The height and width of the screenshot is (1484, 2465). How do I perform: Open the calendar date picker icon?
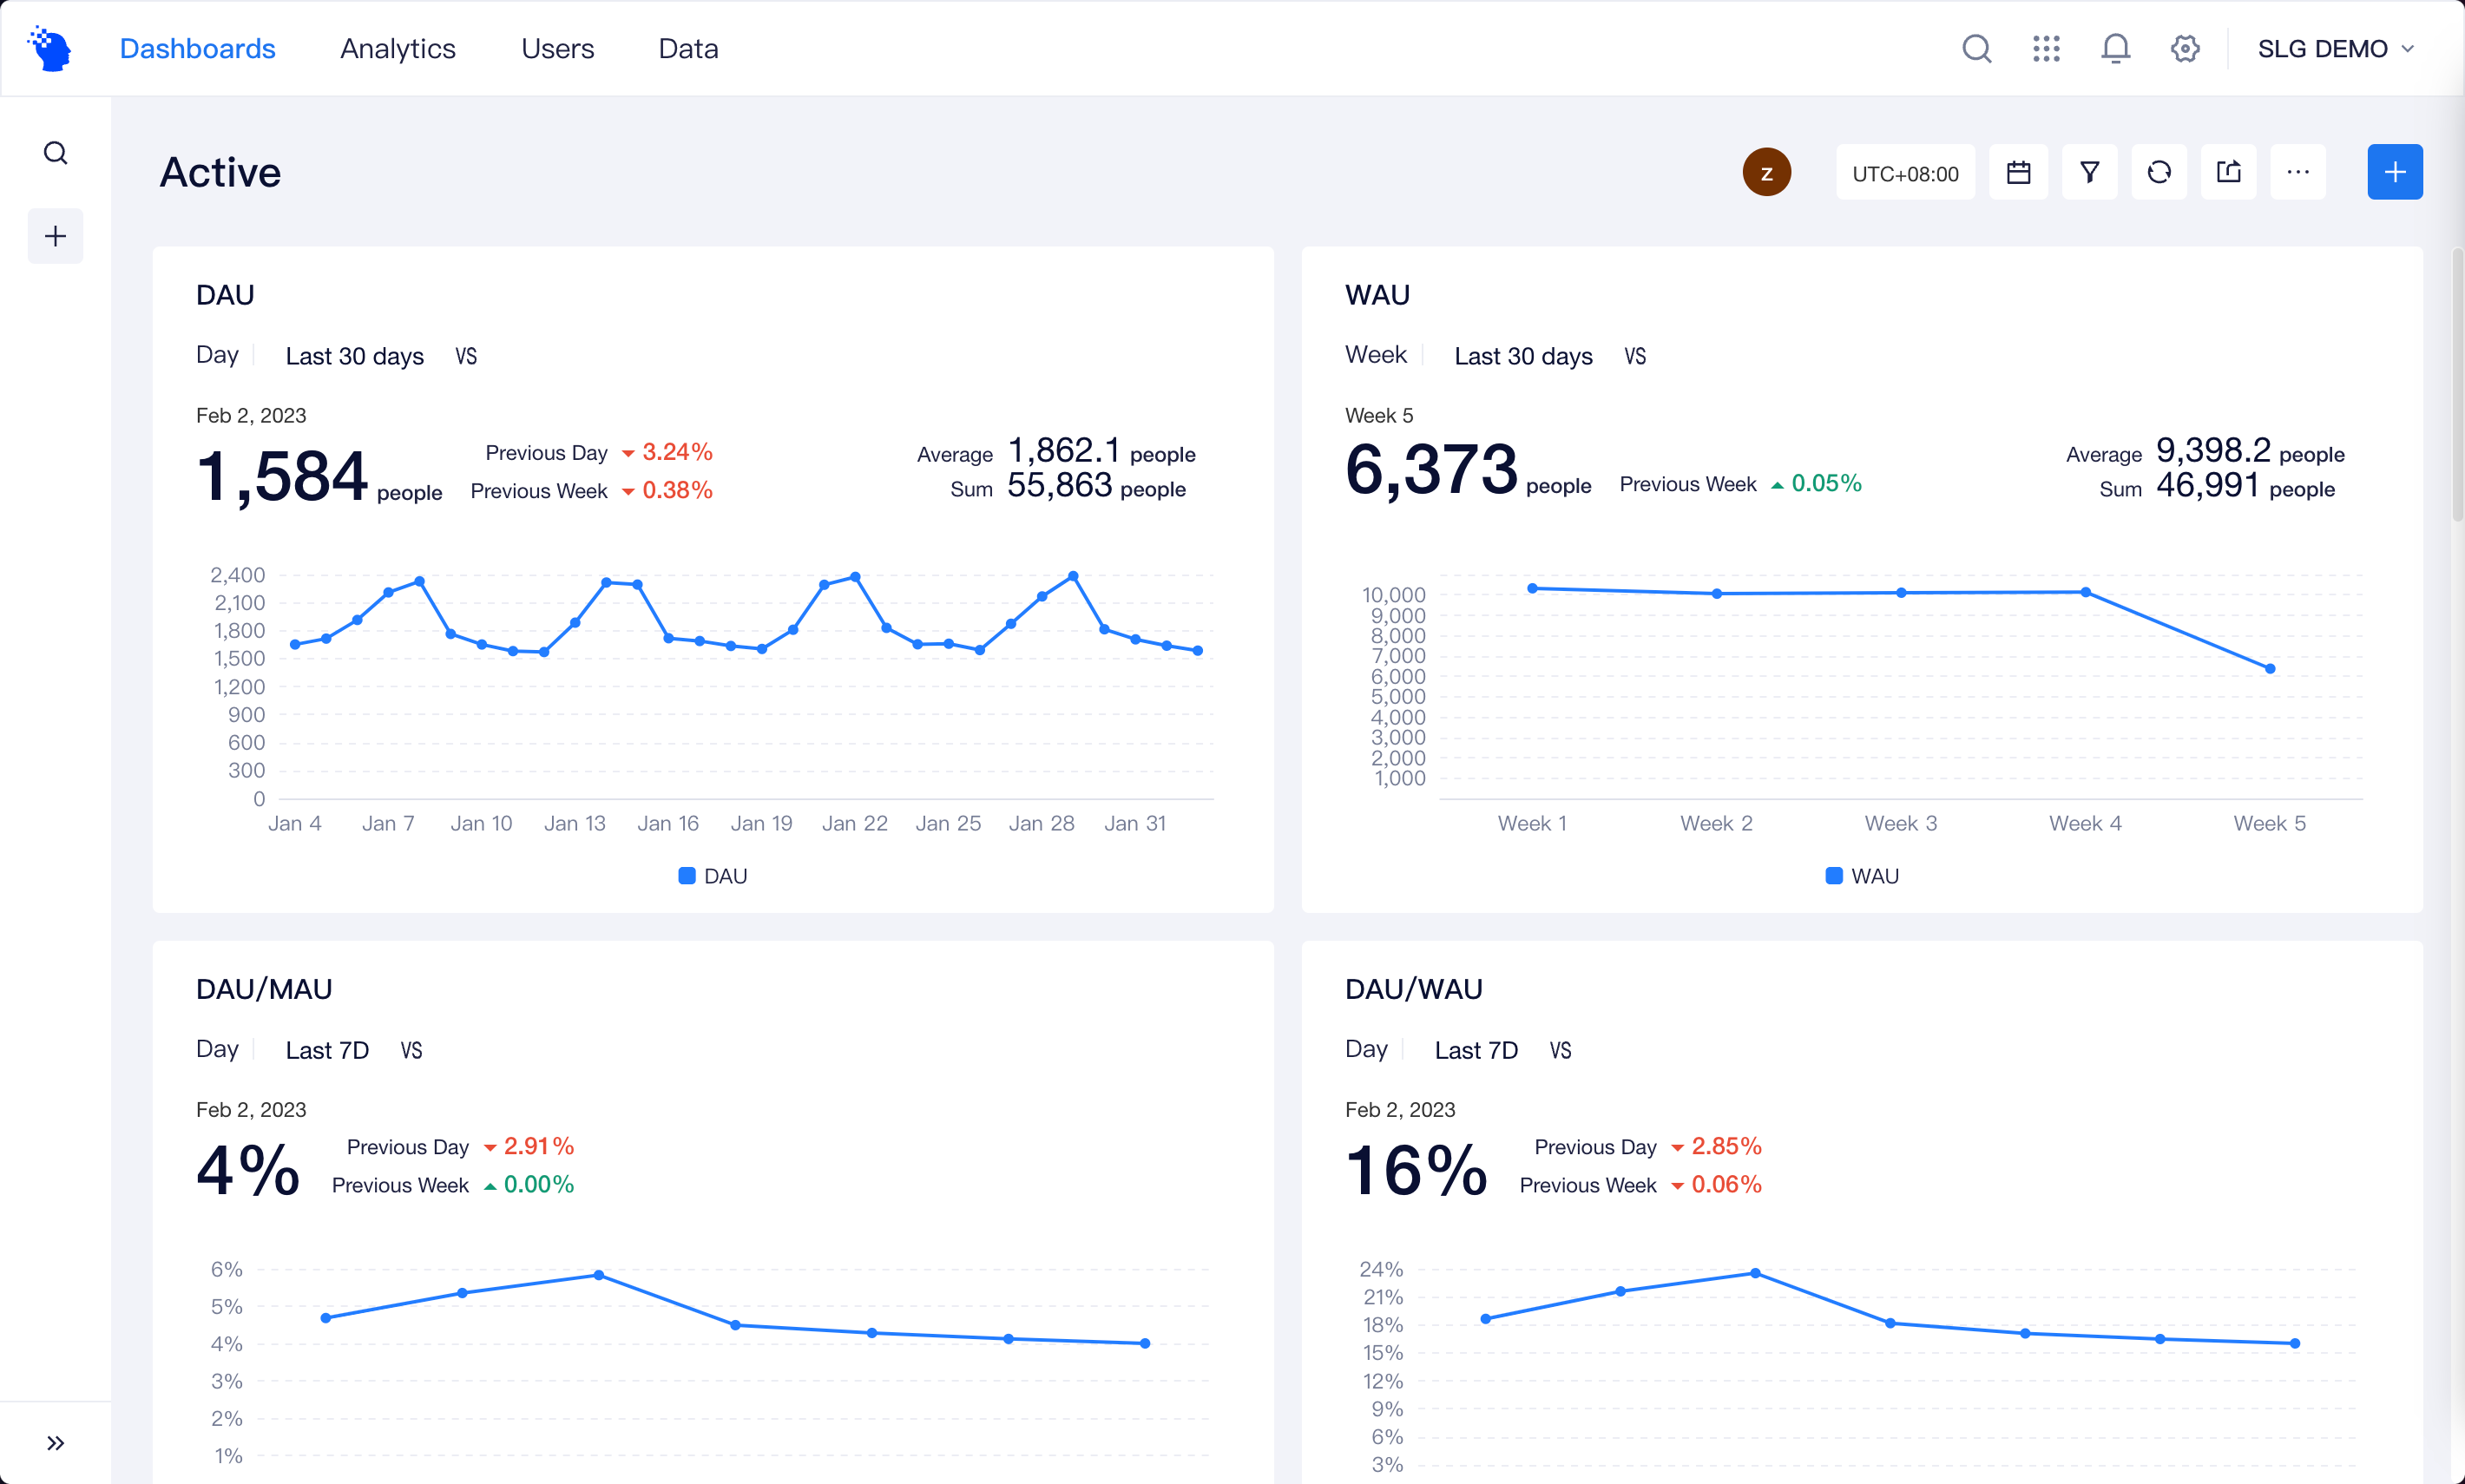pos(2018,172)
